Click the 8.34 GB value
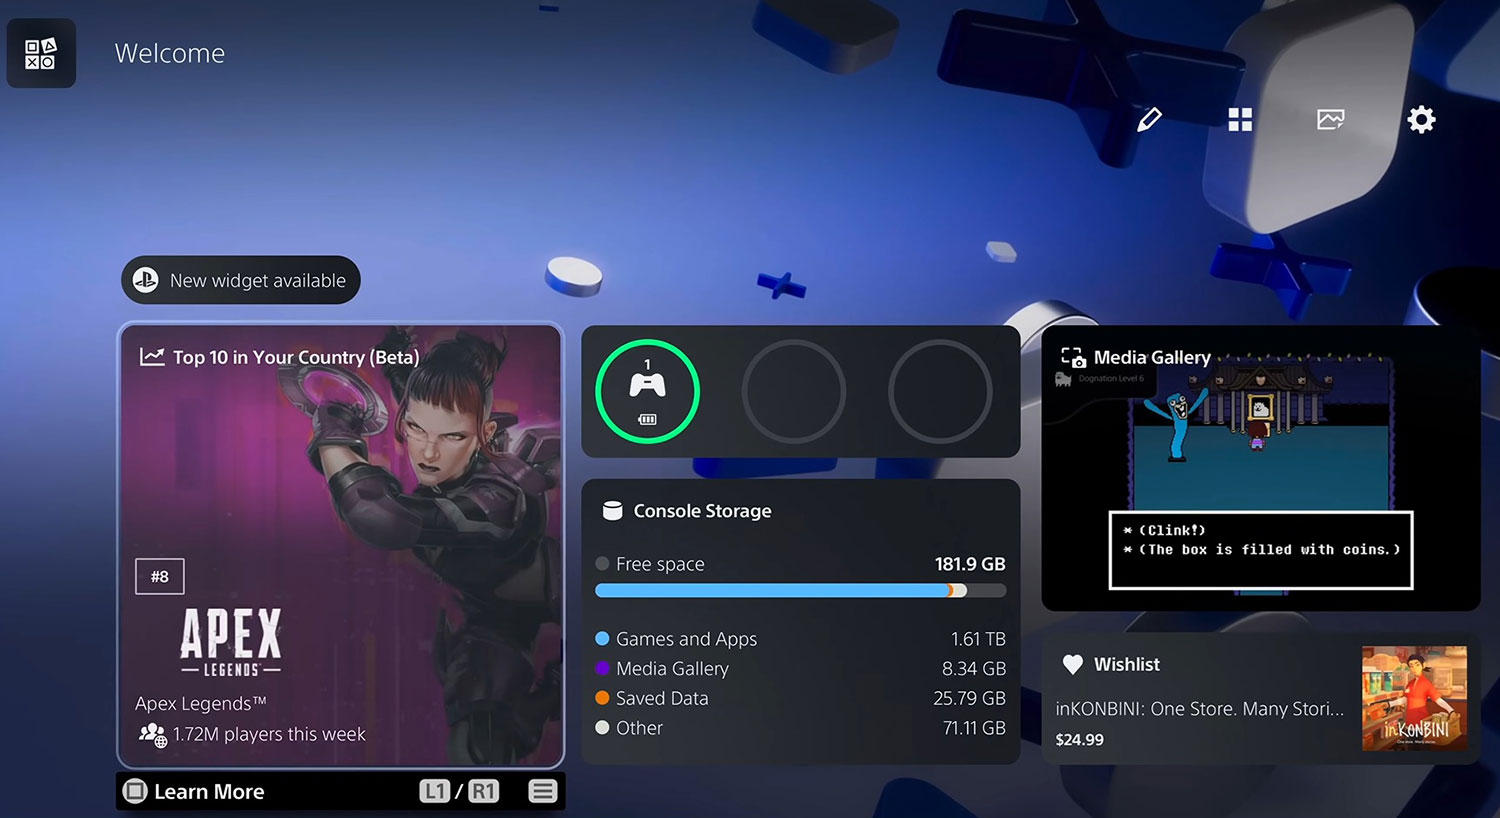 coord(974,668)
